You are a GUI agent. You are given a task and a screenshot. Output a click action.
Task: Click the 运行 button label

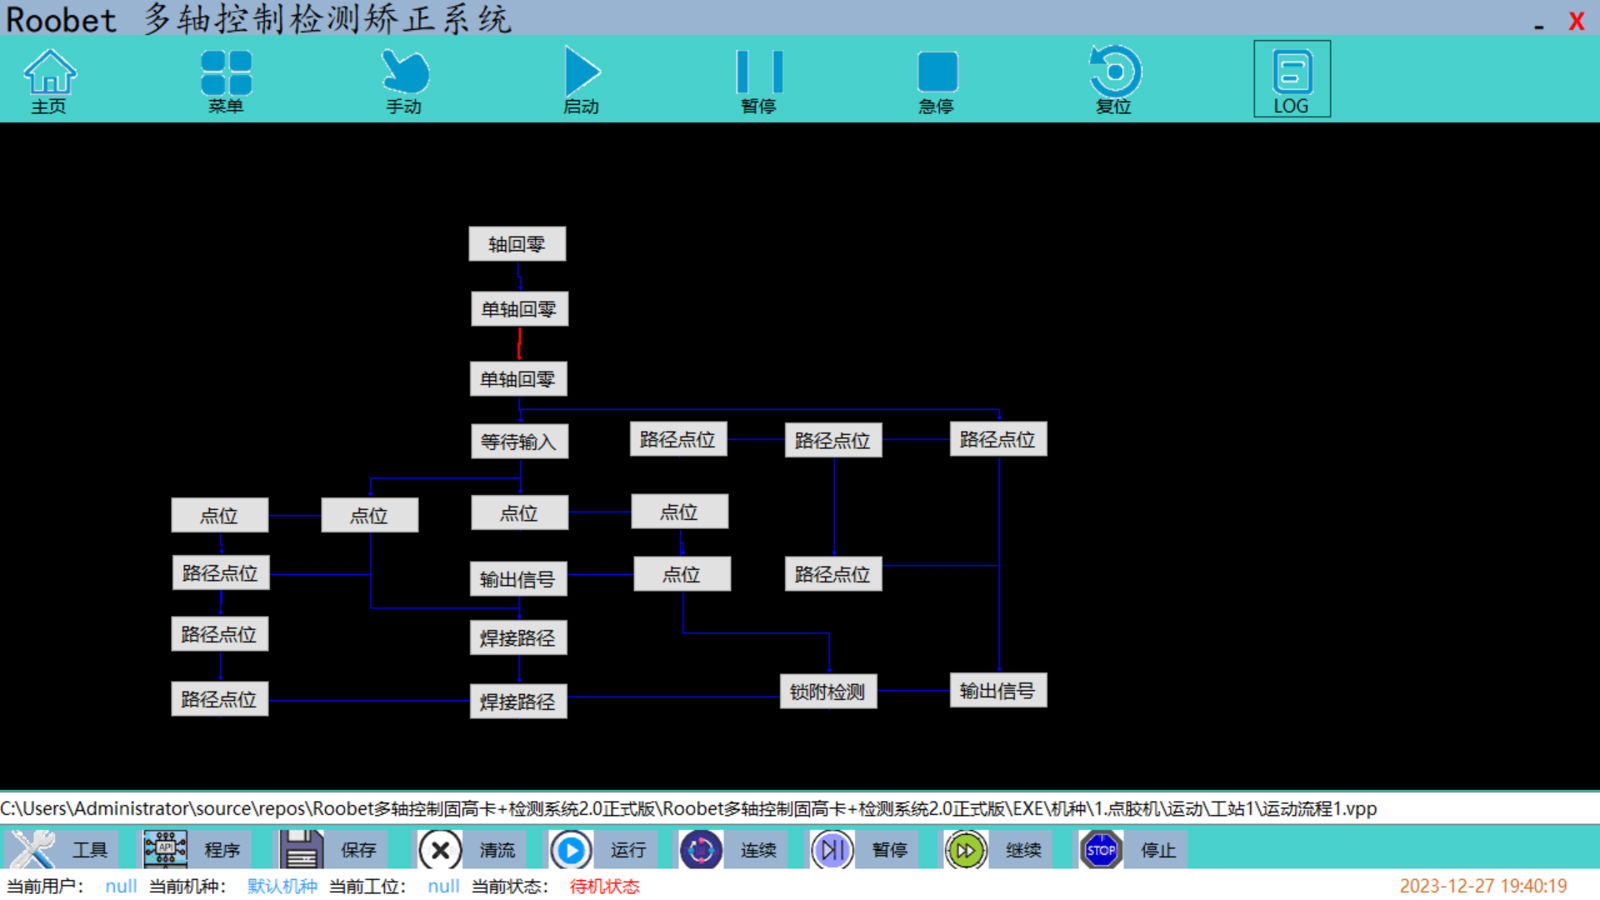point(628,850)
